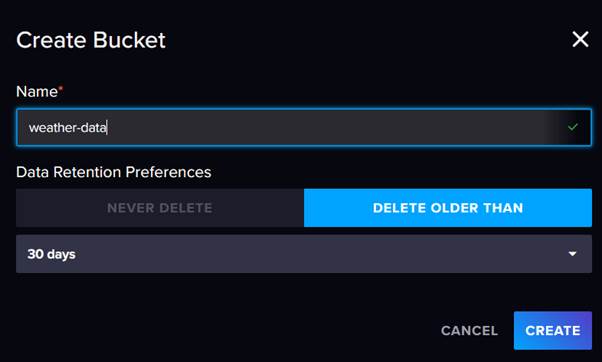Click the word 'Bucket' in the heading

(x=129, y=40)
